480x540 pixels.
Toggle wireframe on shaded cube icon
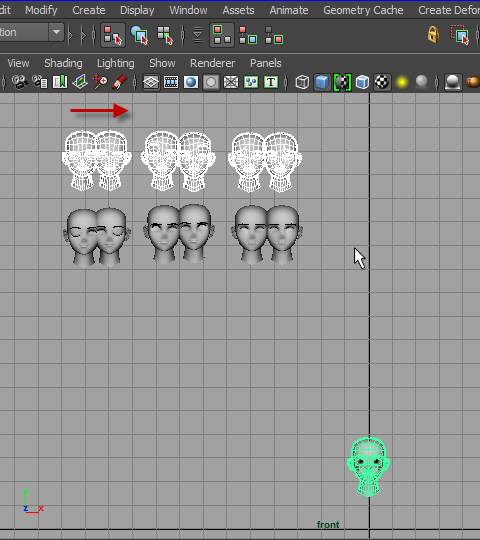tap(362, 82)
